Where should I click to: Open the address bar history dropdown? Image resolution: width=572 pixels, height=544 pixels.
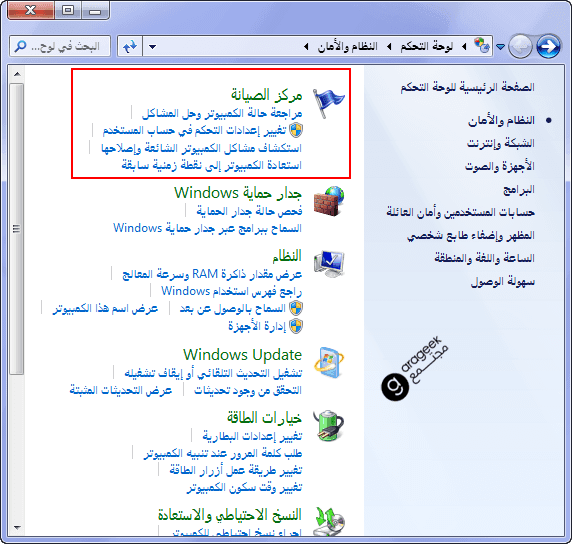pos(152,47)
